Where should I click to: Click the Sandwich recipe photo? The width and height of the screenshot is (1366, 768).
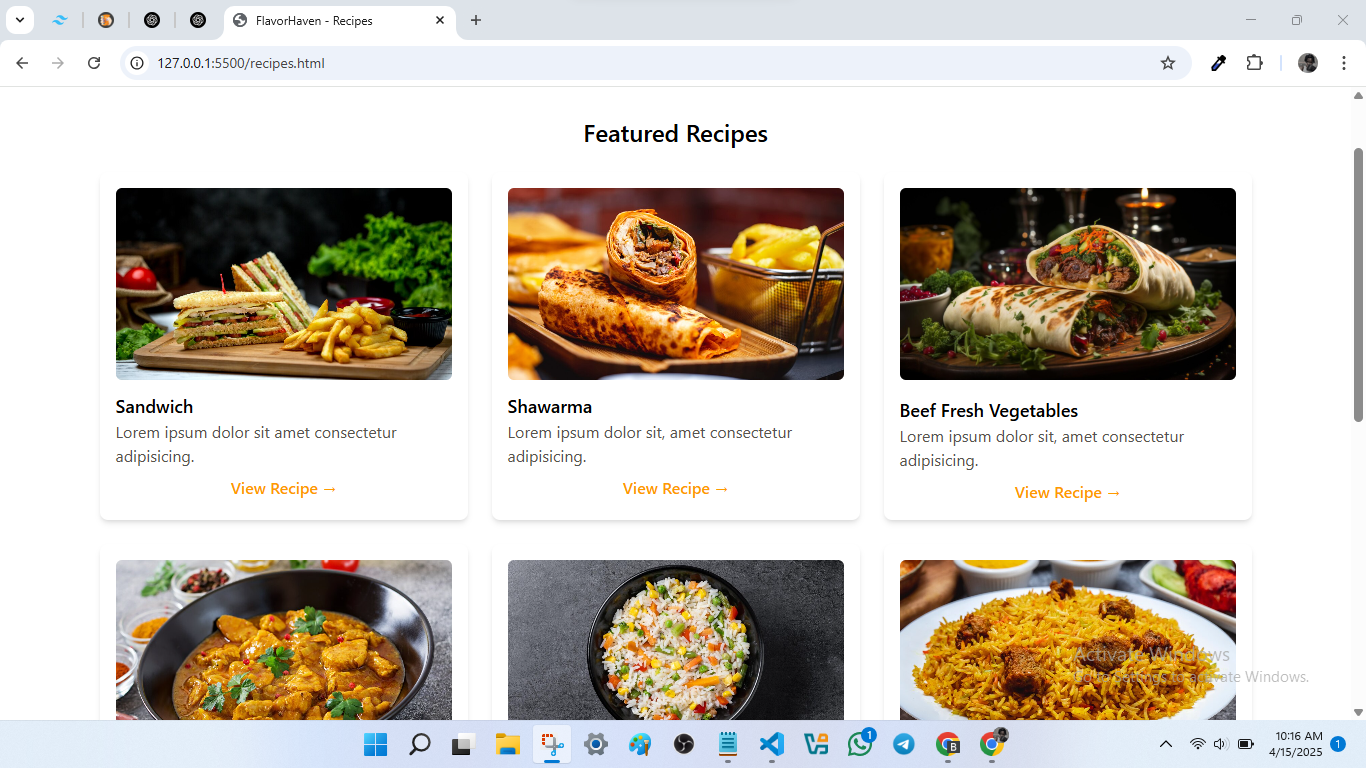click(x=284, y=284)
